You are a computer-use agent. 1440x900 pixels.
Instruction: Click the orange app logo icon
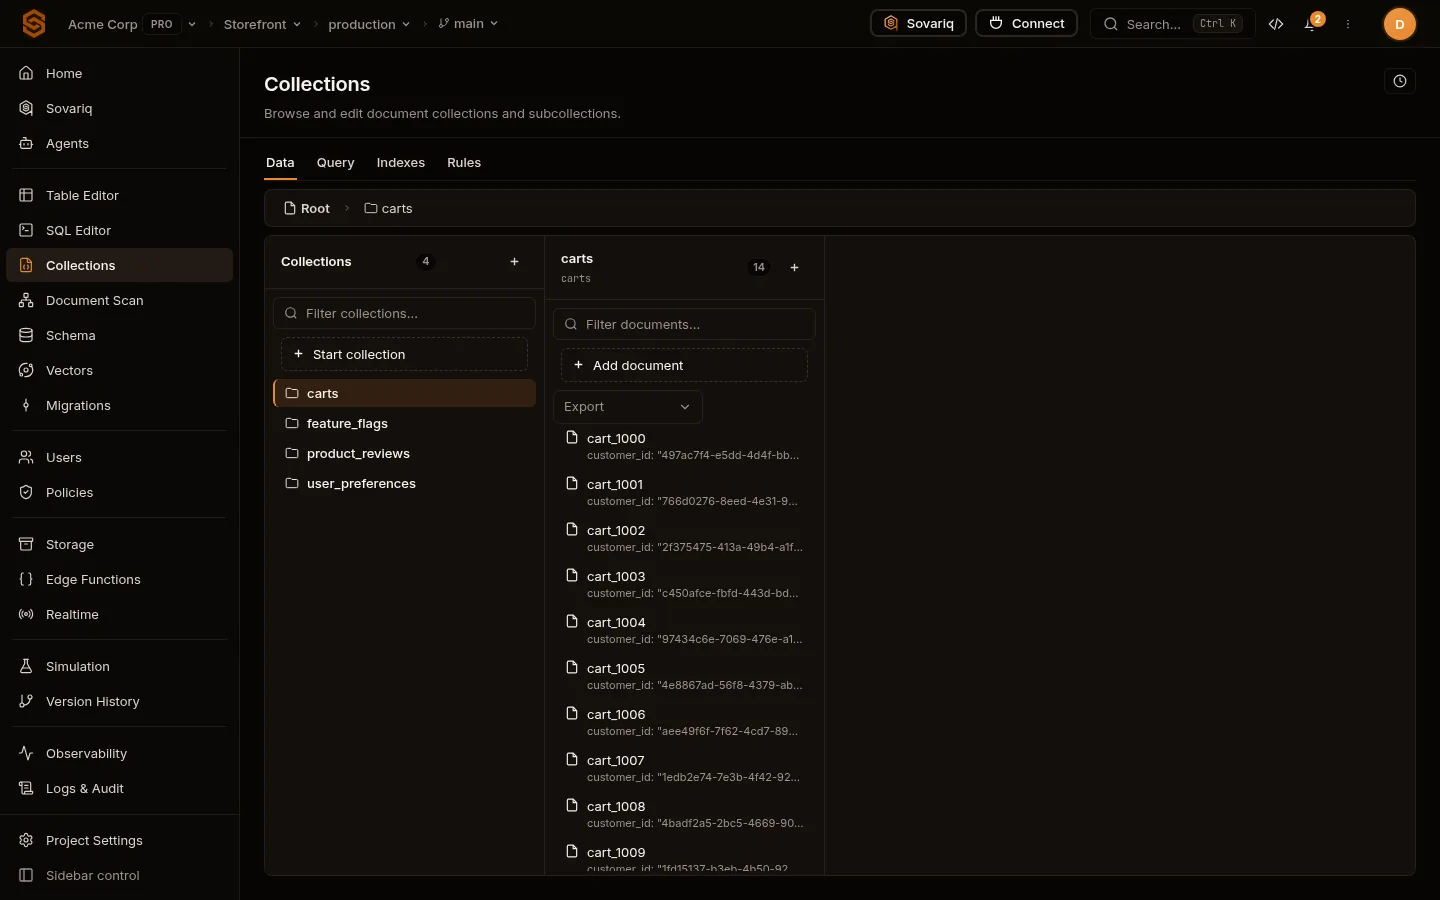click(x=34, y=24)
